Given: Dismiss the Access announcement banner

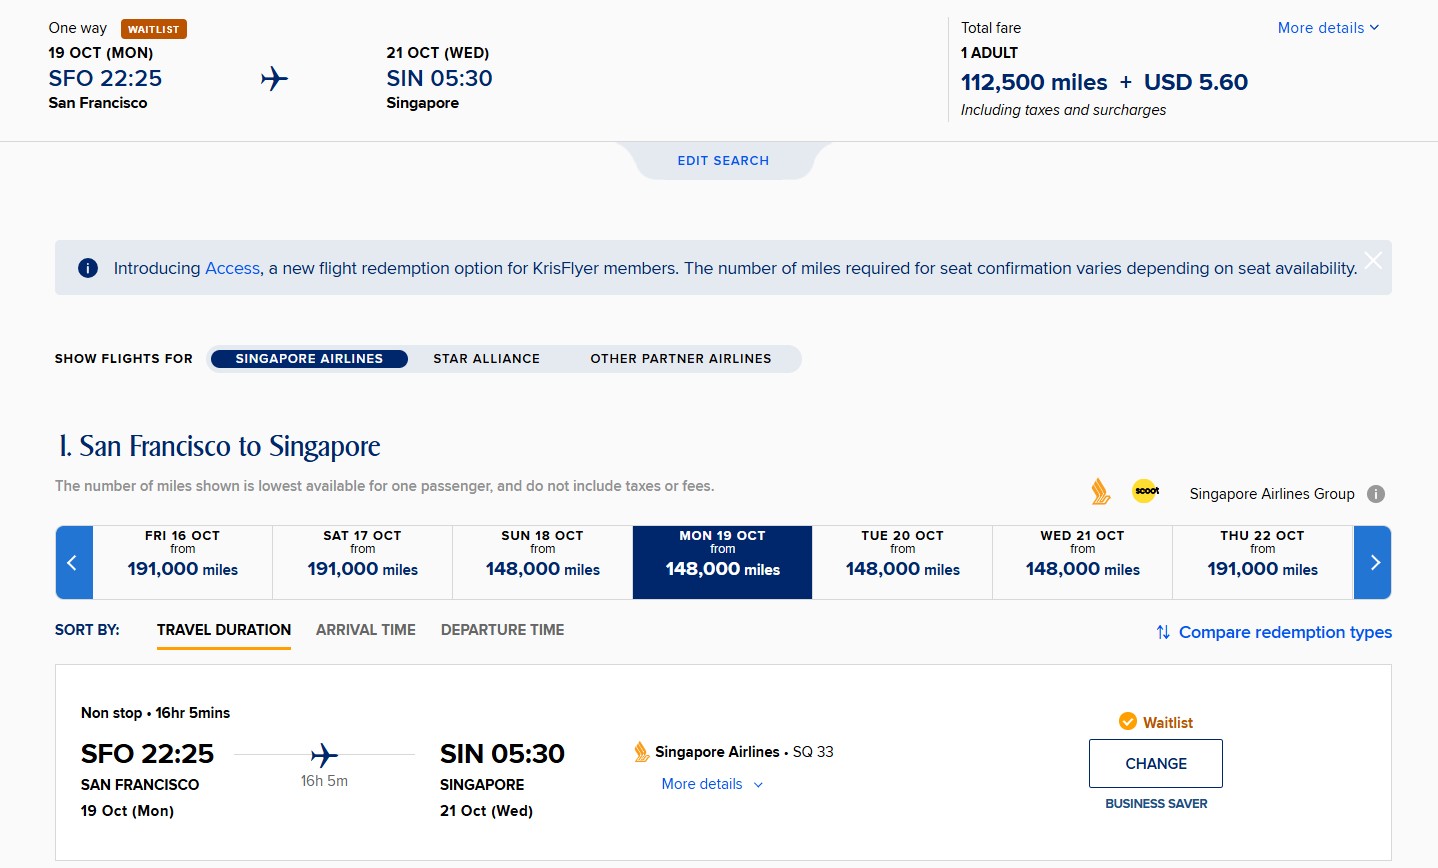Looking at the screenshot, I should [x=1373, y=260].
